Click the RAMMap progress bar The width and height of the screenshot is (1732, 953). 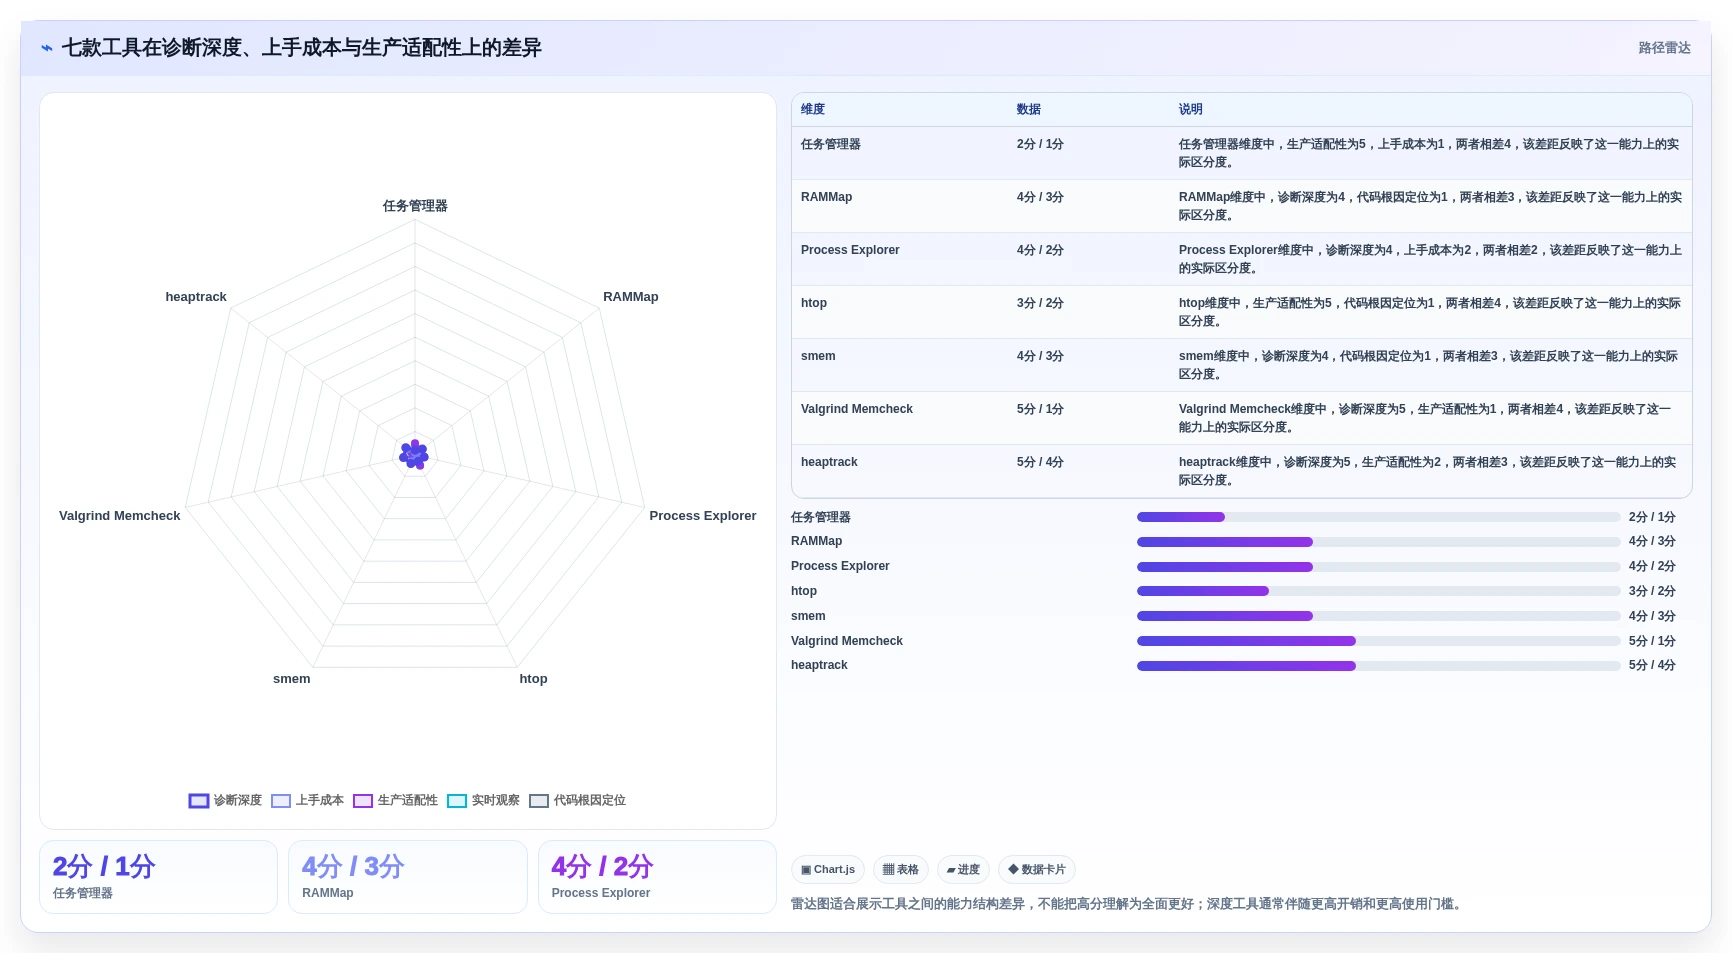coord(1378,542)
